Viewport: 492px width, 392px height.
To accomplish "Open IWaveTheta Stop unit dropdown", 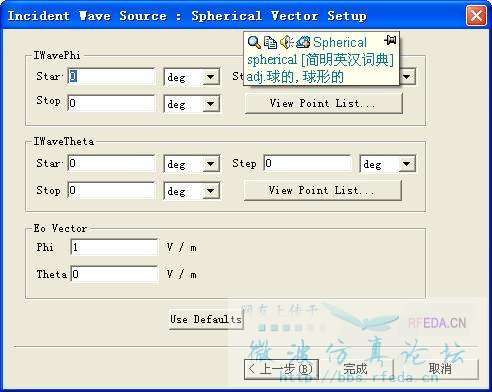I will [210, 191].
